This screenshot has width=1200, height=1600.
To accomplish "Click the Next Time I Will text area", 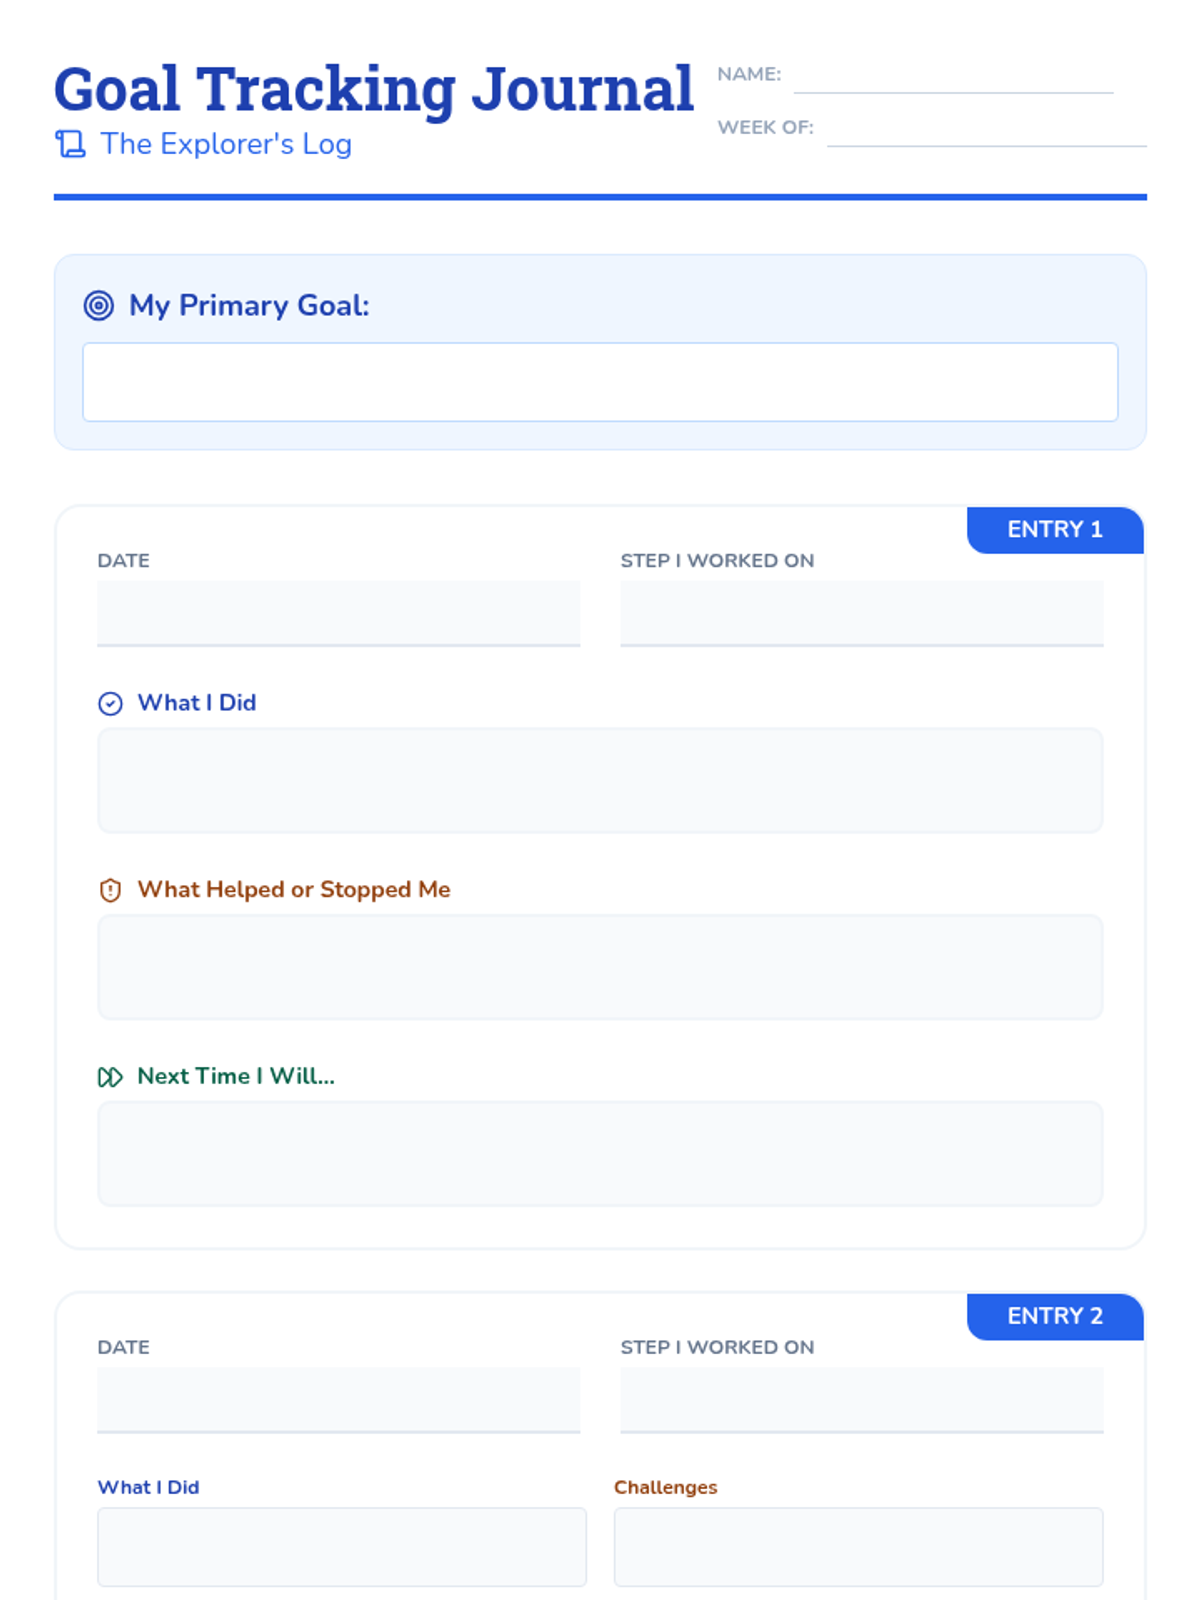I will [x=600, y=1153].
